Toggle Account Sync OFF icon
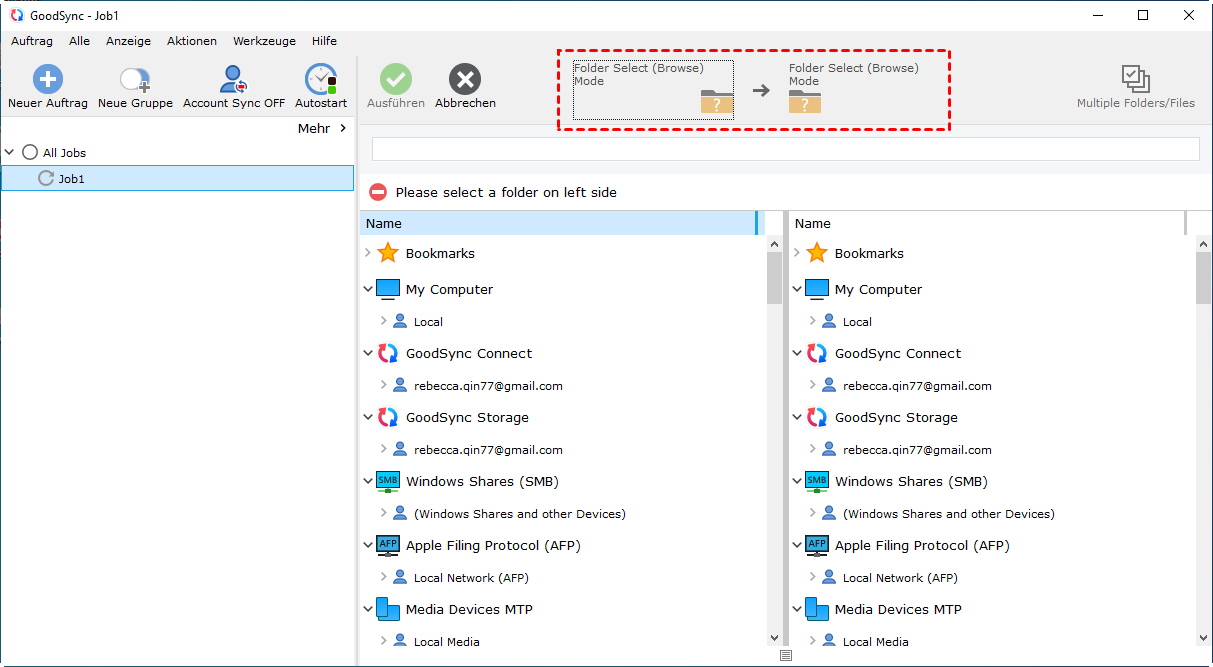 tap(234, 80)
